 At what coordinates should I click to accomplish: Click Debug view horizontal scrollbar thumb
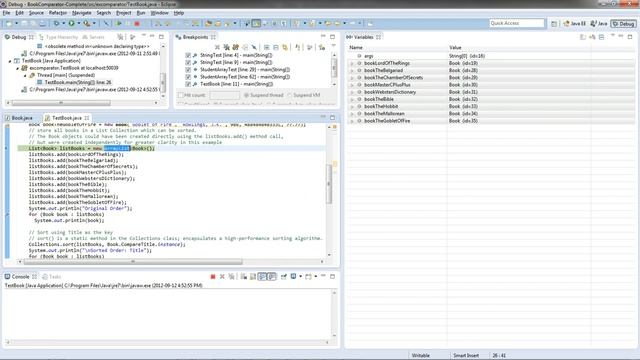pos(61,103)
